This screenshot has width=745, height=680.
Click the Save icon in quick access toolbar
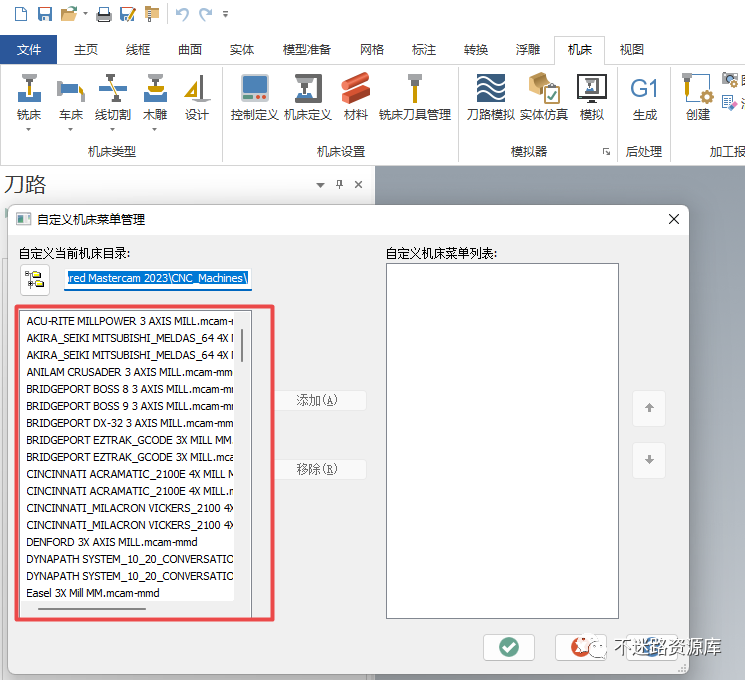45,14
